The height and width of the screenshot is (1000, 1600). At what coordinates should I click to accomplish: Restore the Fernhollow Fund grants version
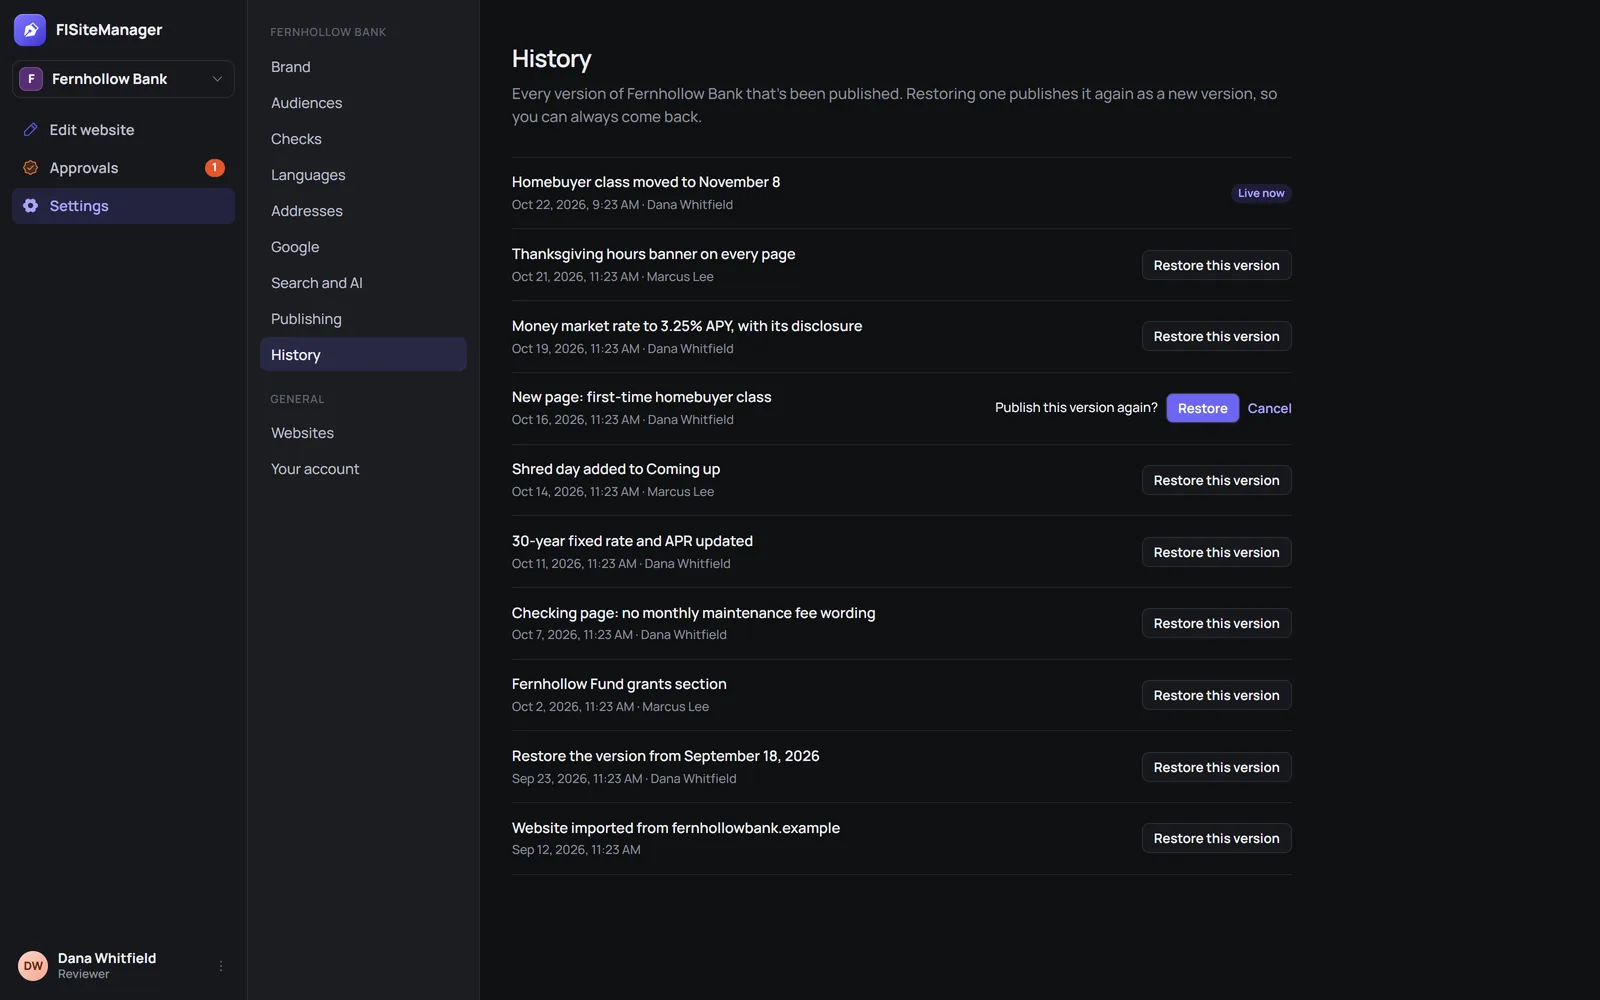[x=1216, y=695]
